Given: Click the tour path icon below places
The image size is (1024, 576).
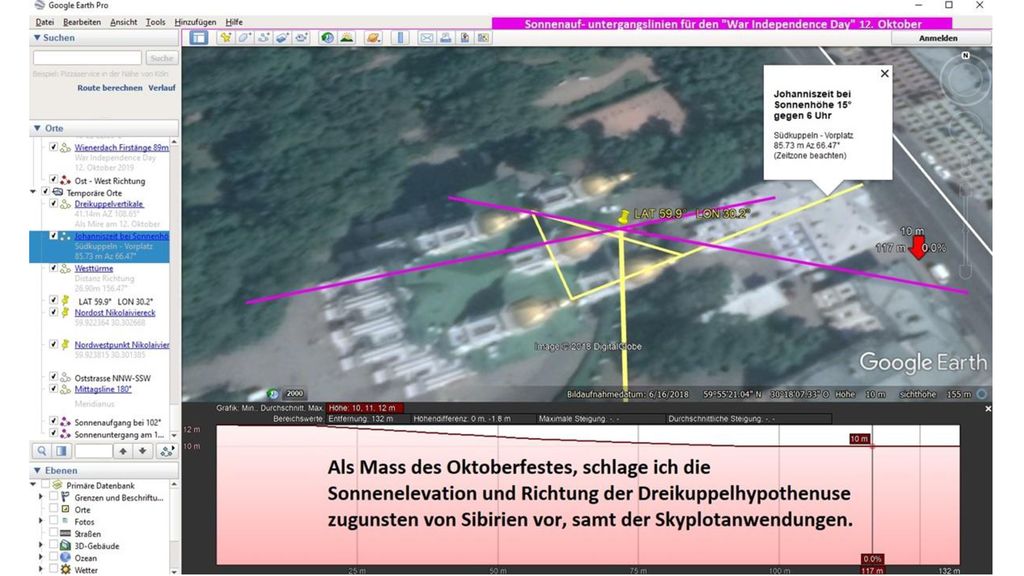Looking at the screenshot, I should point(167,451).
